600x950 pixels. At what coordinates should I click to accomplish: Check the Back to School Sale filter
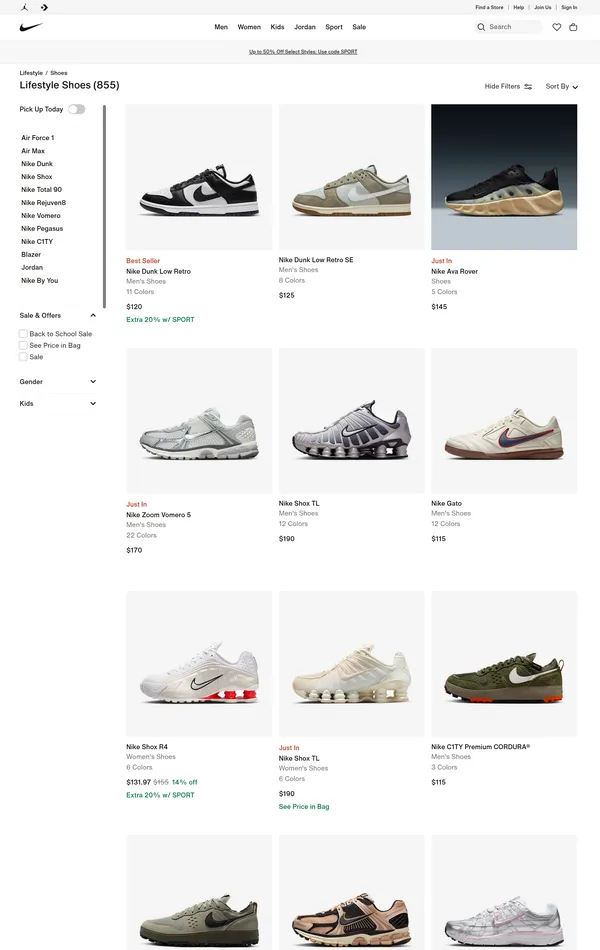click(23, 333)
